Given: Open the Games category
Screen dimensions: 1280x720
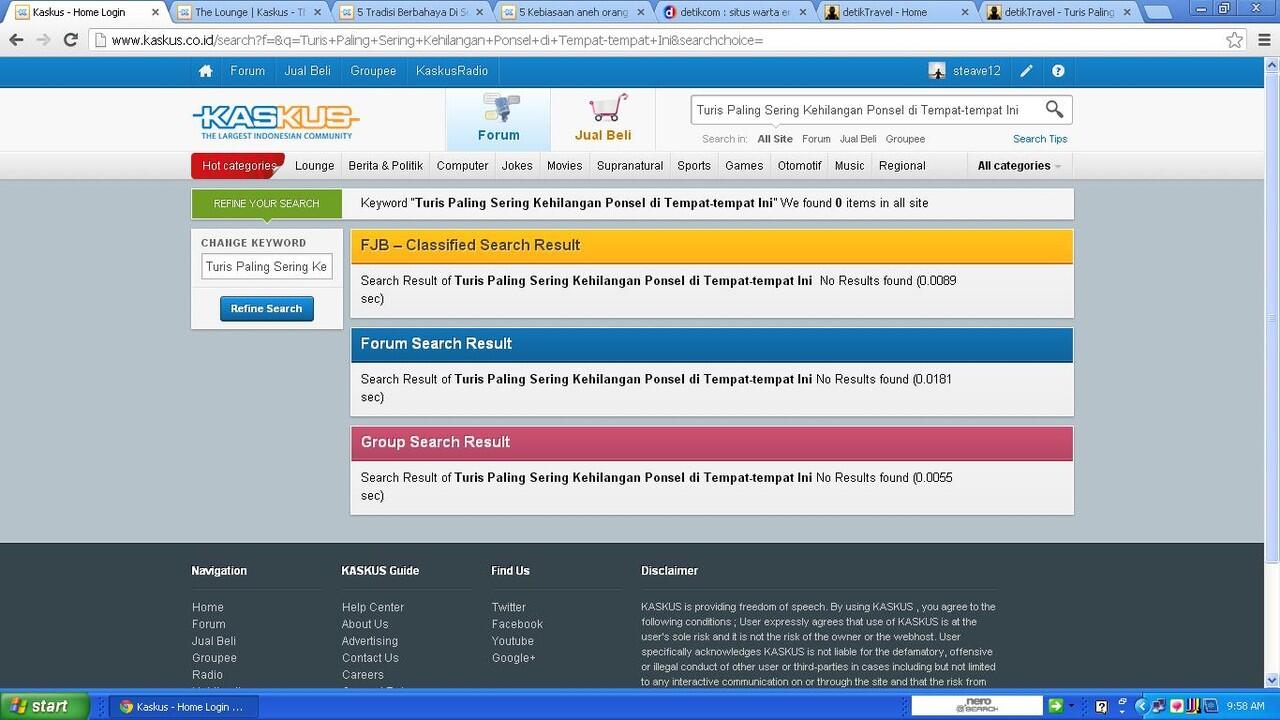Looking at the screenshot, I should pos(744,166).
